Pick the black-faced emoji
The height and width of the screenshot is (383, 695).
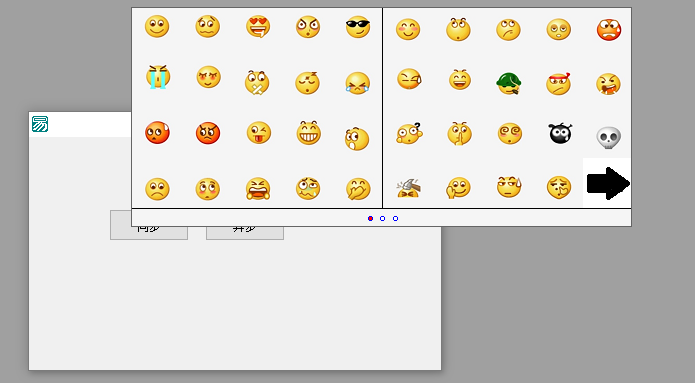[561, 133]
